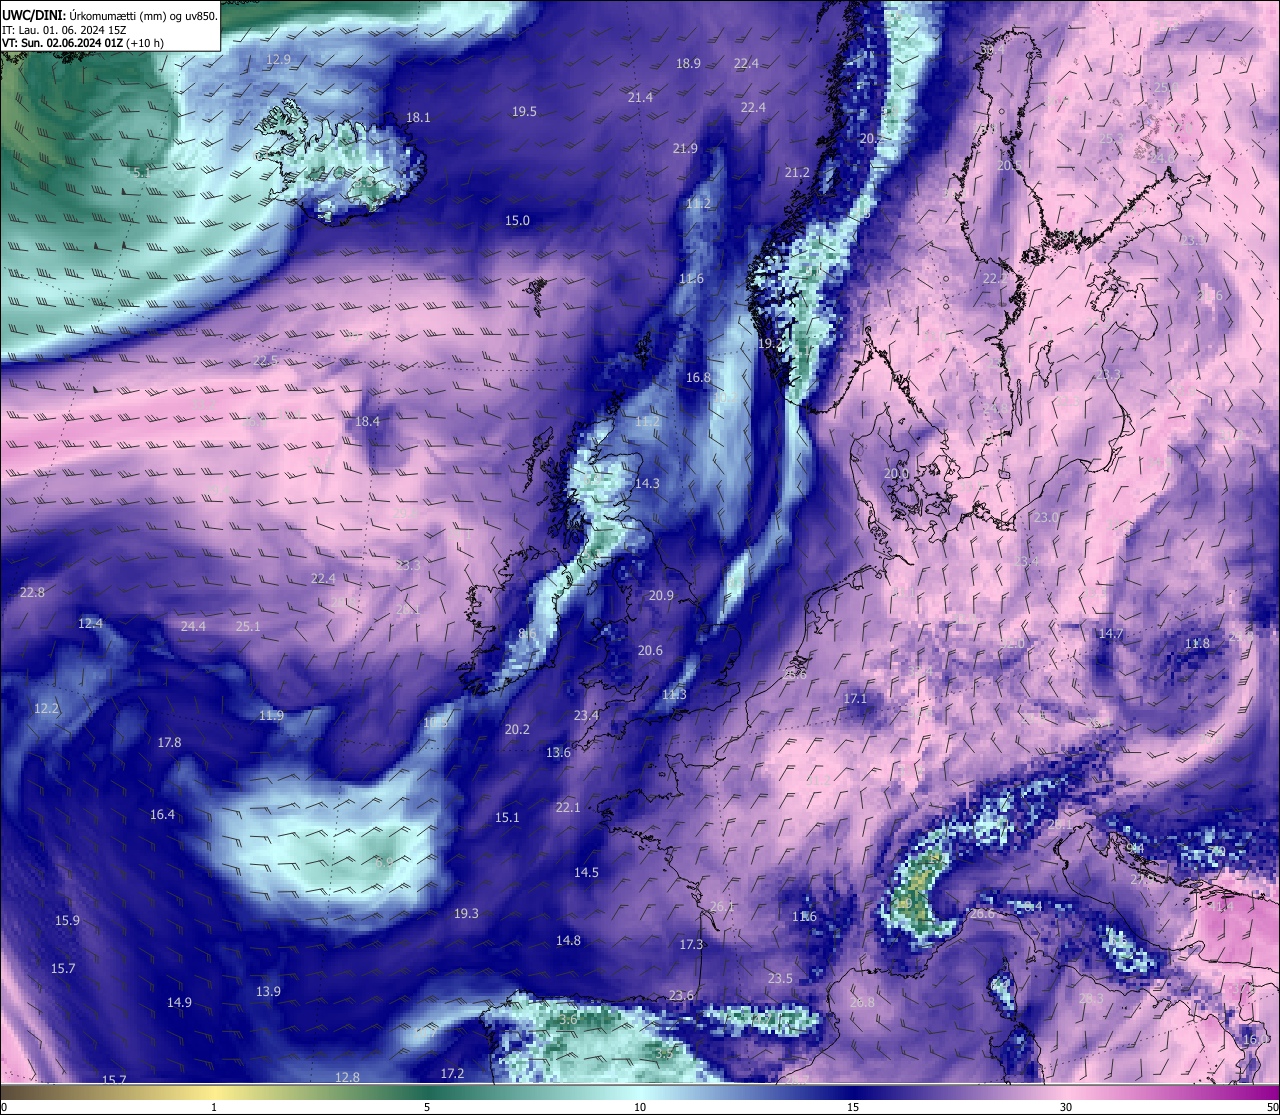
Task: Click the 14.8 value in the Bay of Biscay
Action: pos(568,941)
